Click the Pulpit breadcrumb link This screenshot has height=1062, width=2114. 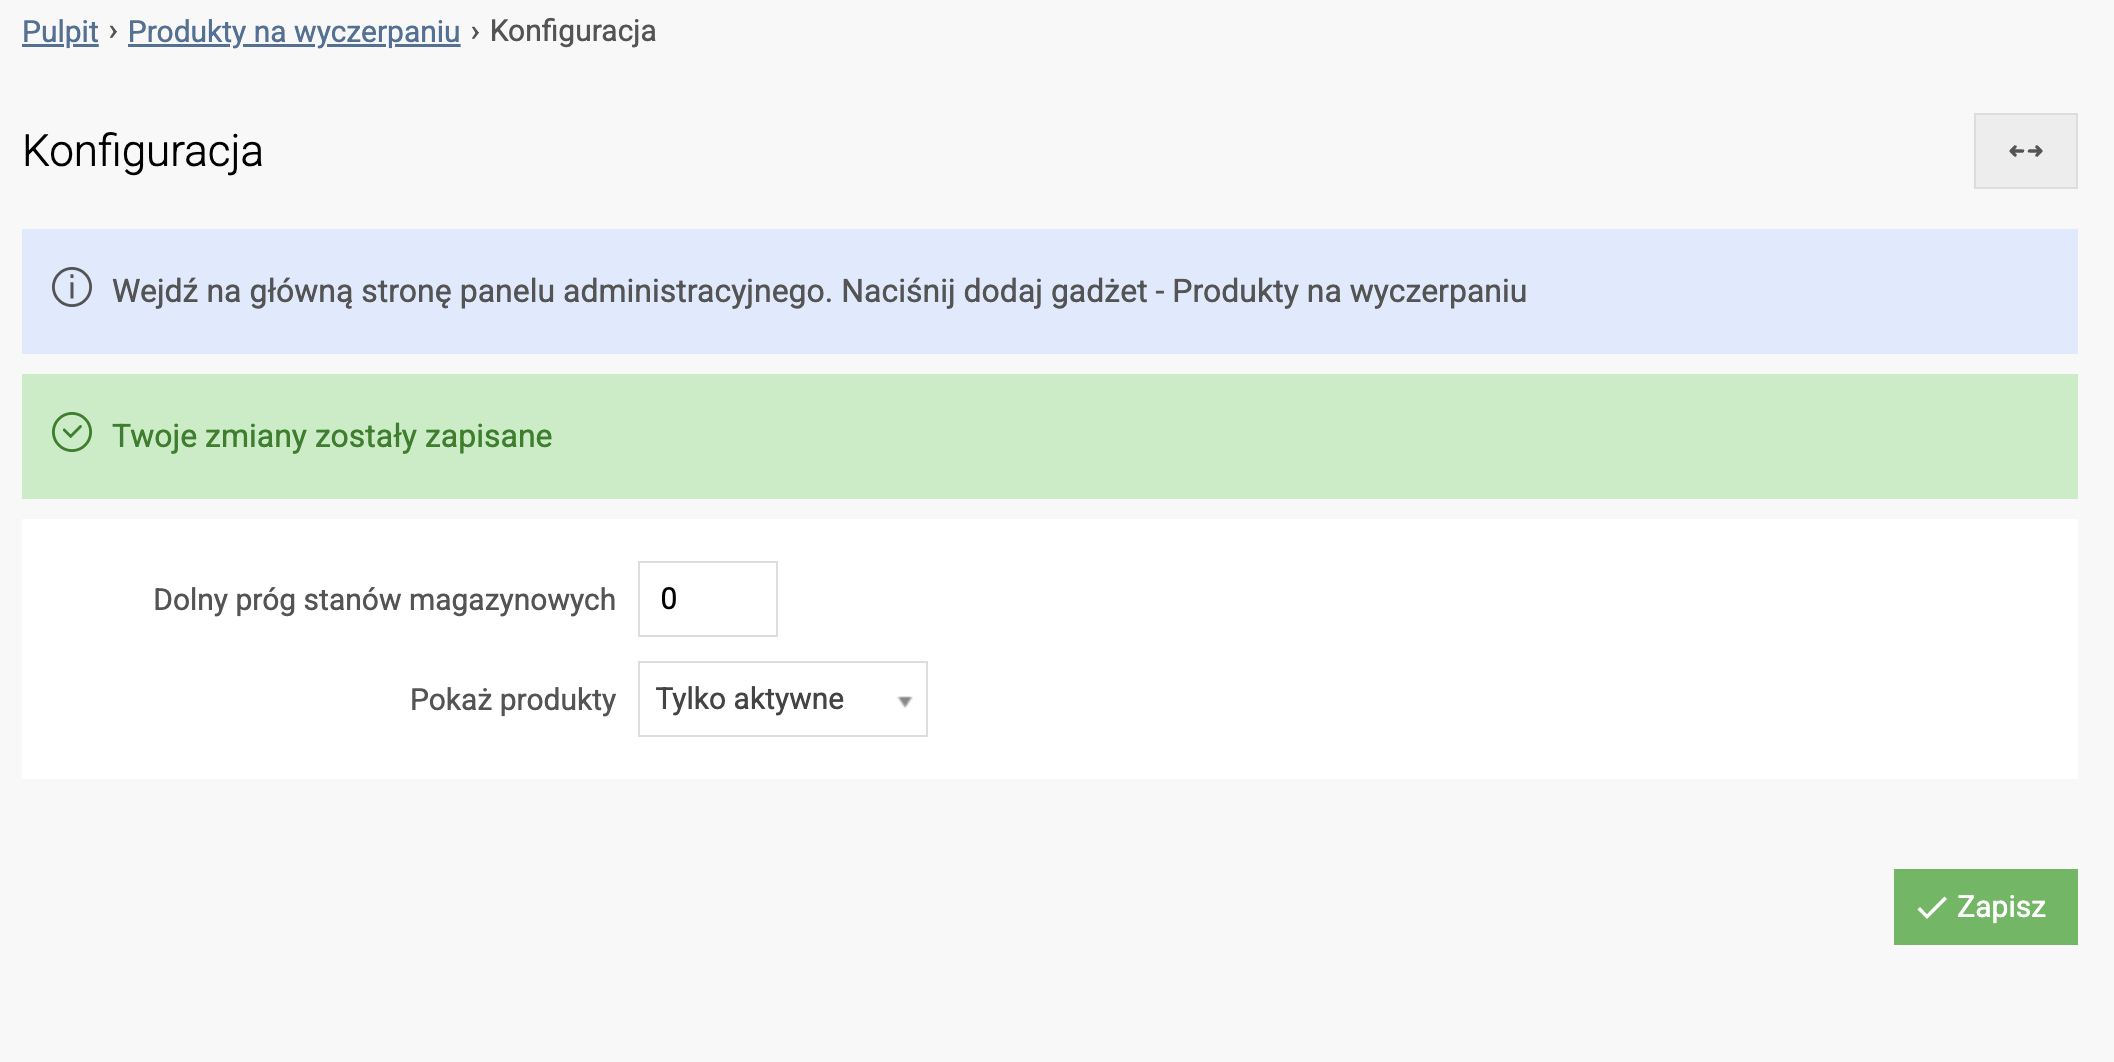click(60, 32)
